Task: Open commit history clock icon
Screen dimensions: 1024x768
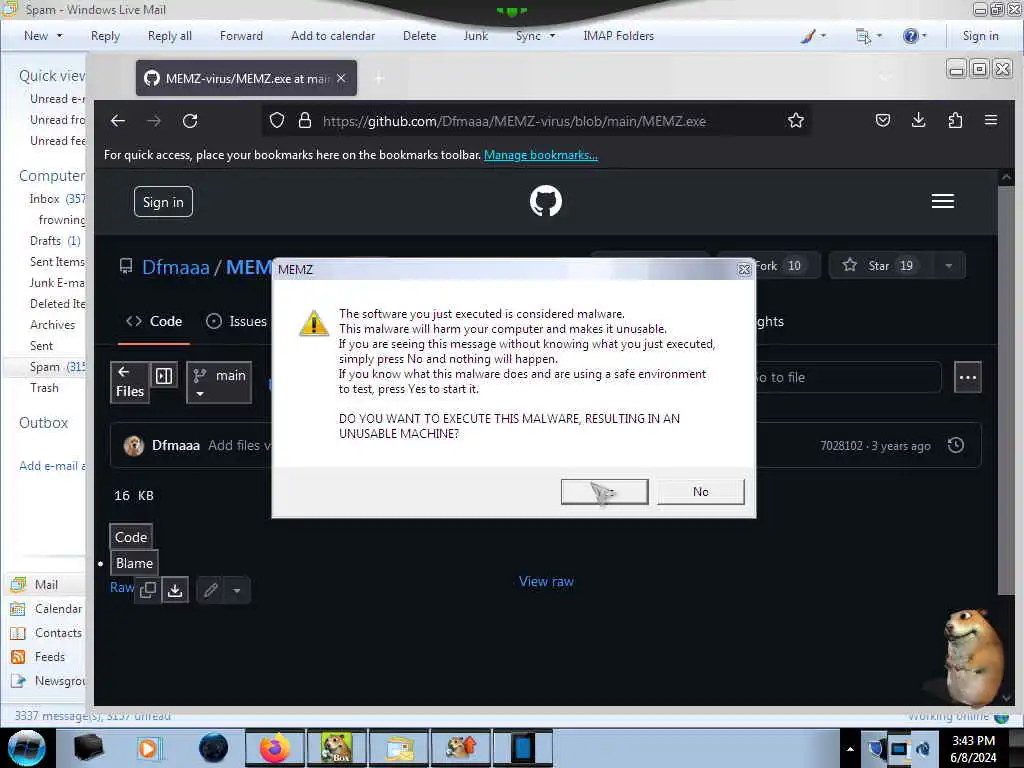Action: [956, 445]
